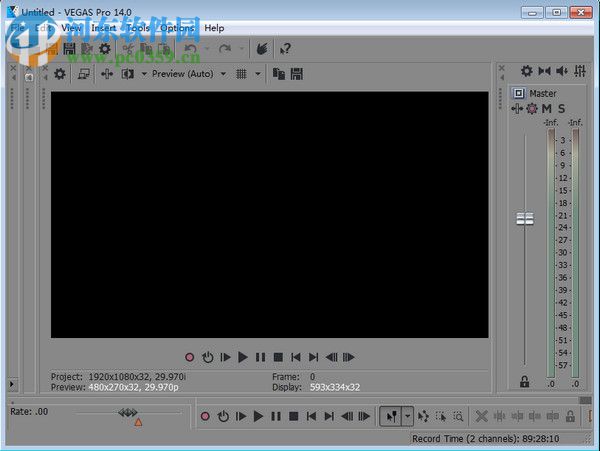Adjust the playback Rate scrub slider
This screenshot has height=451, width=600.
coord(128,413)
